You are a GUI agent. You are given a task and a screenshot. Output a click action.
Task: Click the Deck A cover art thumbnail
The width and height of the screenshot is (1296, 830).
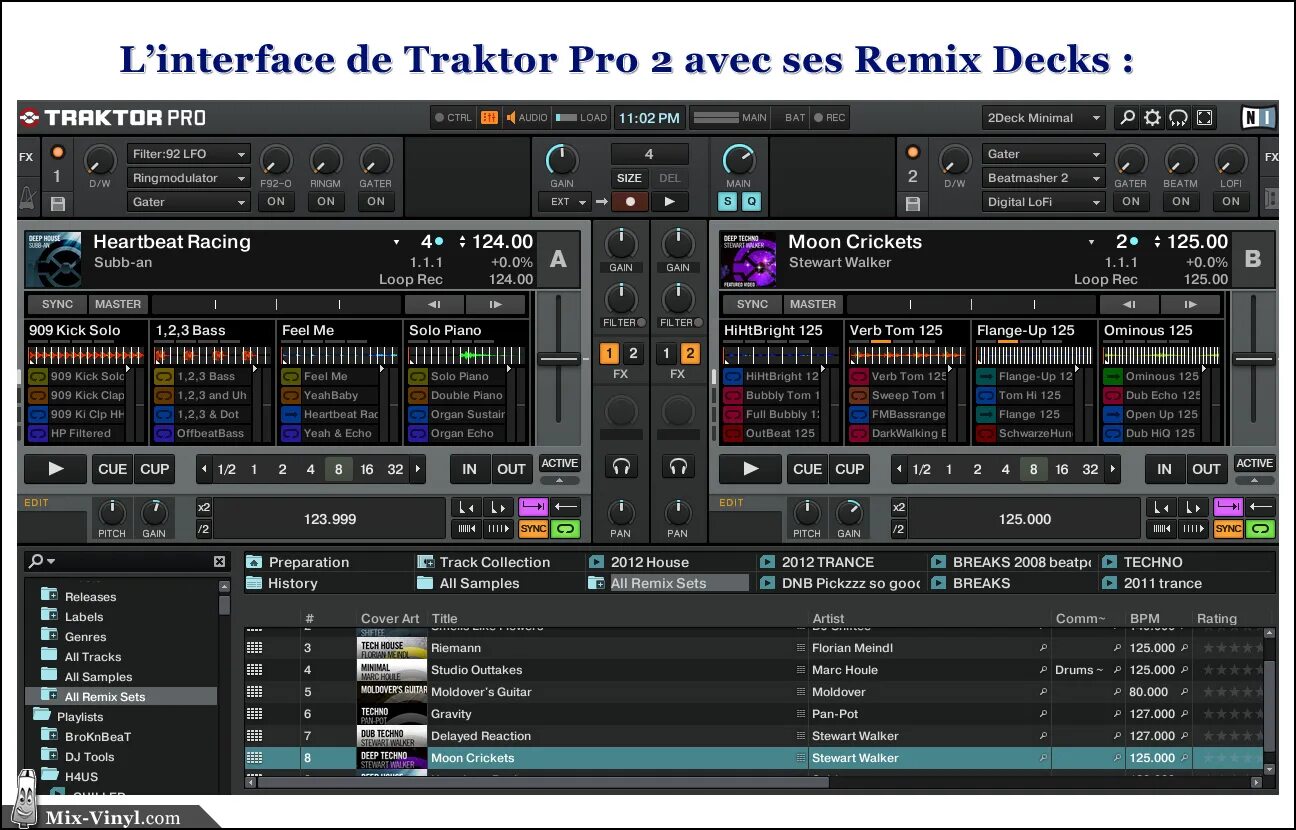point(54,260)
